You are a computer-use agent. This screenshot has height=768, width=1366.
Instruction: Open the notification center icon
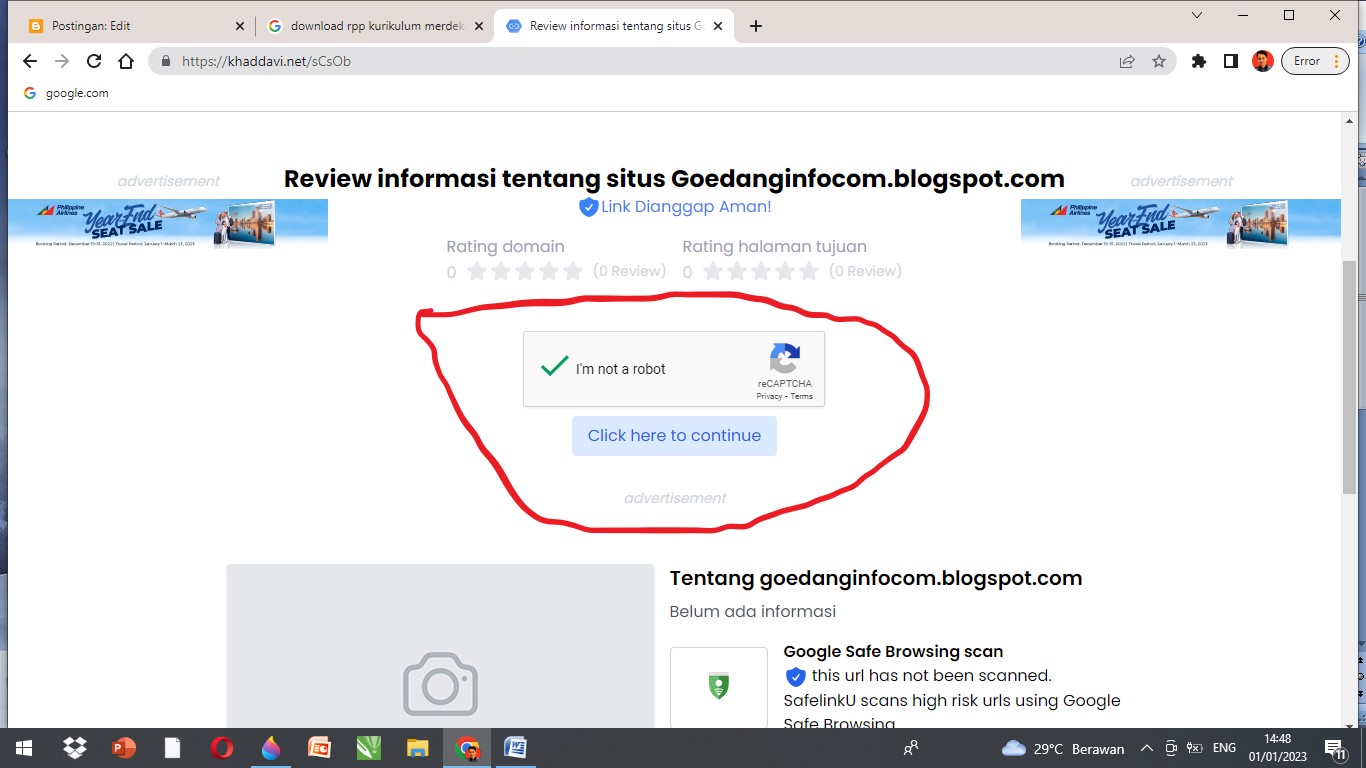tap(1335, 748)
